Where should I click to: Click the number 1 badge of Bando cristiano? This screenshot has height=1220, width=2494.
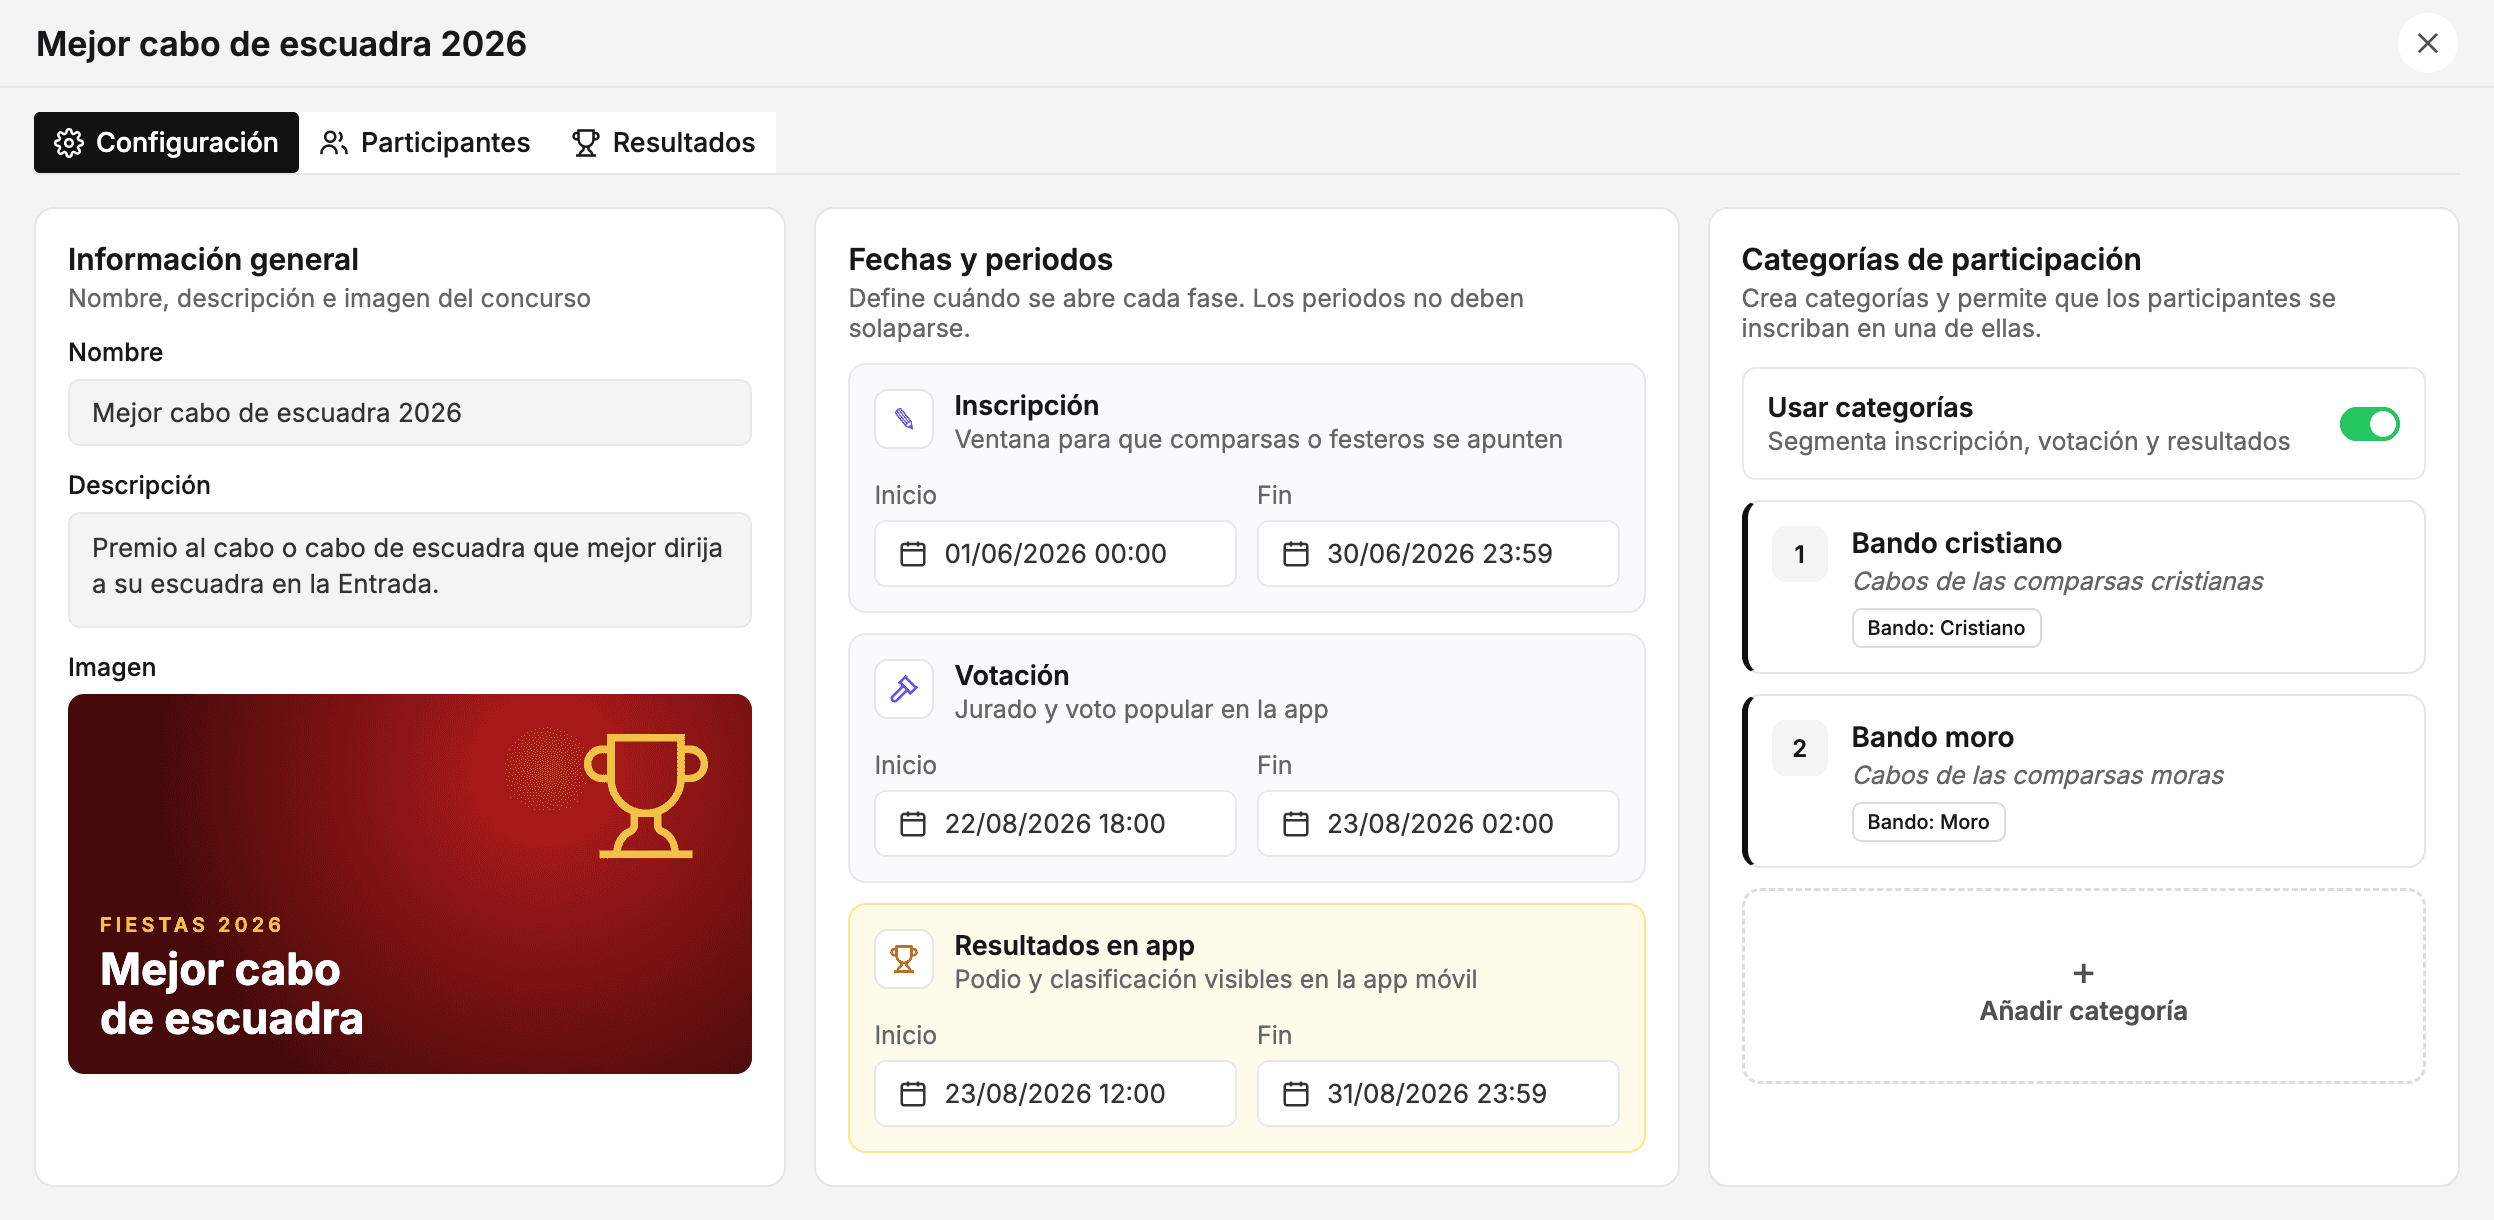pos(1799,554)
